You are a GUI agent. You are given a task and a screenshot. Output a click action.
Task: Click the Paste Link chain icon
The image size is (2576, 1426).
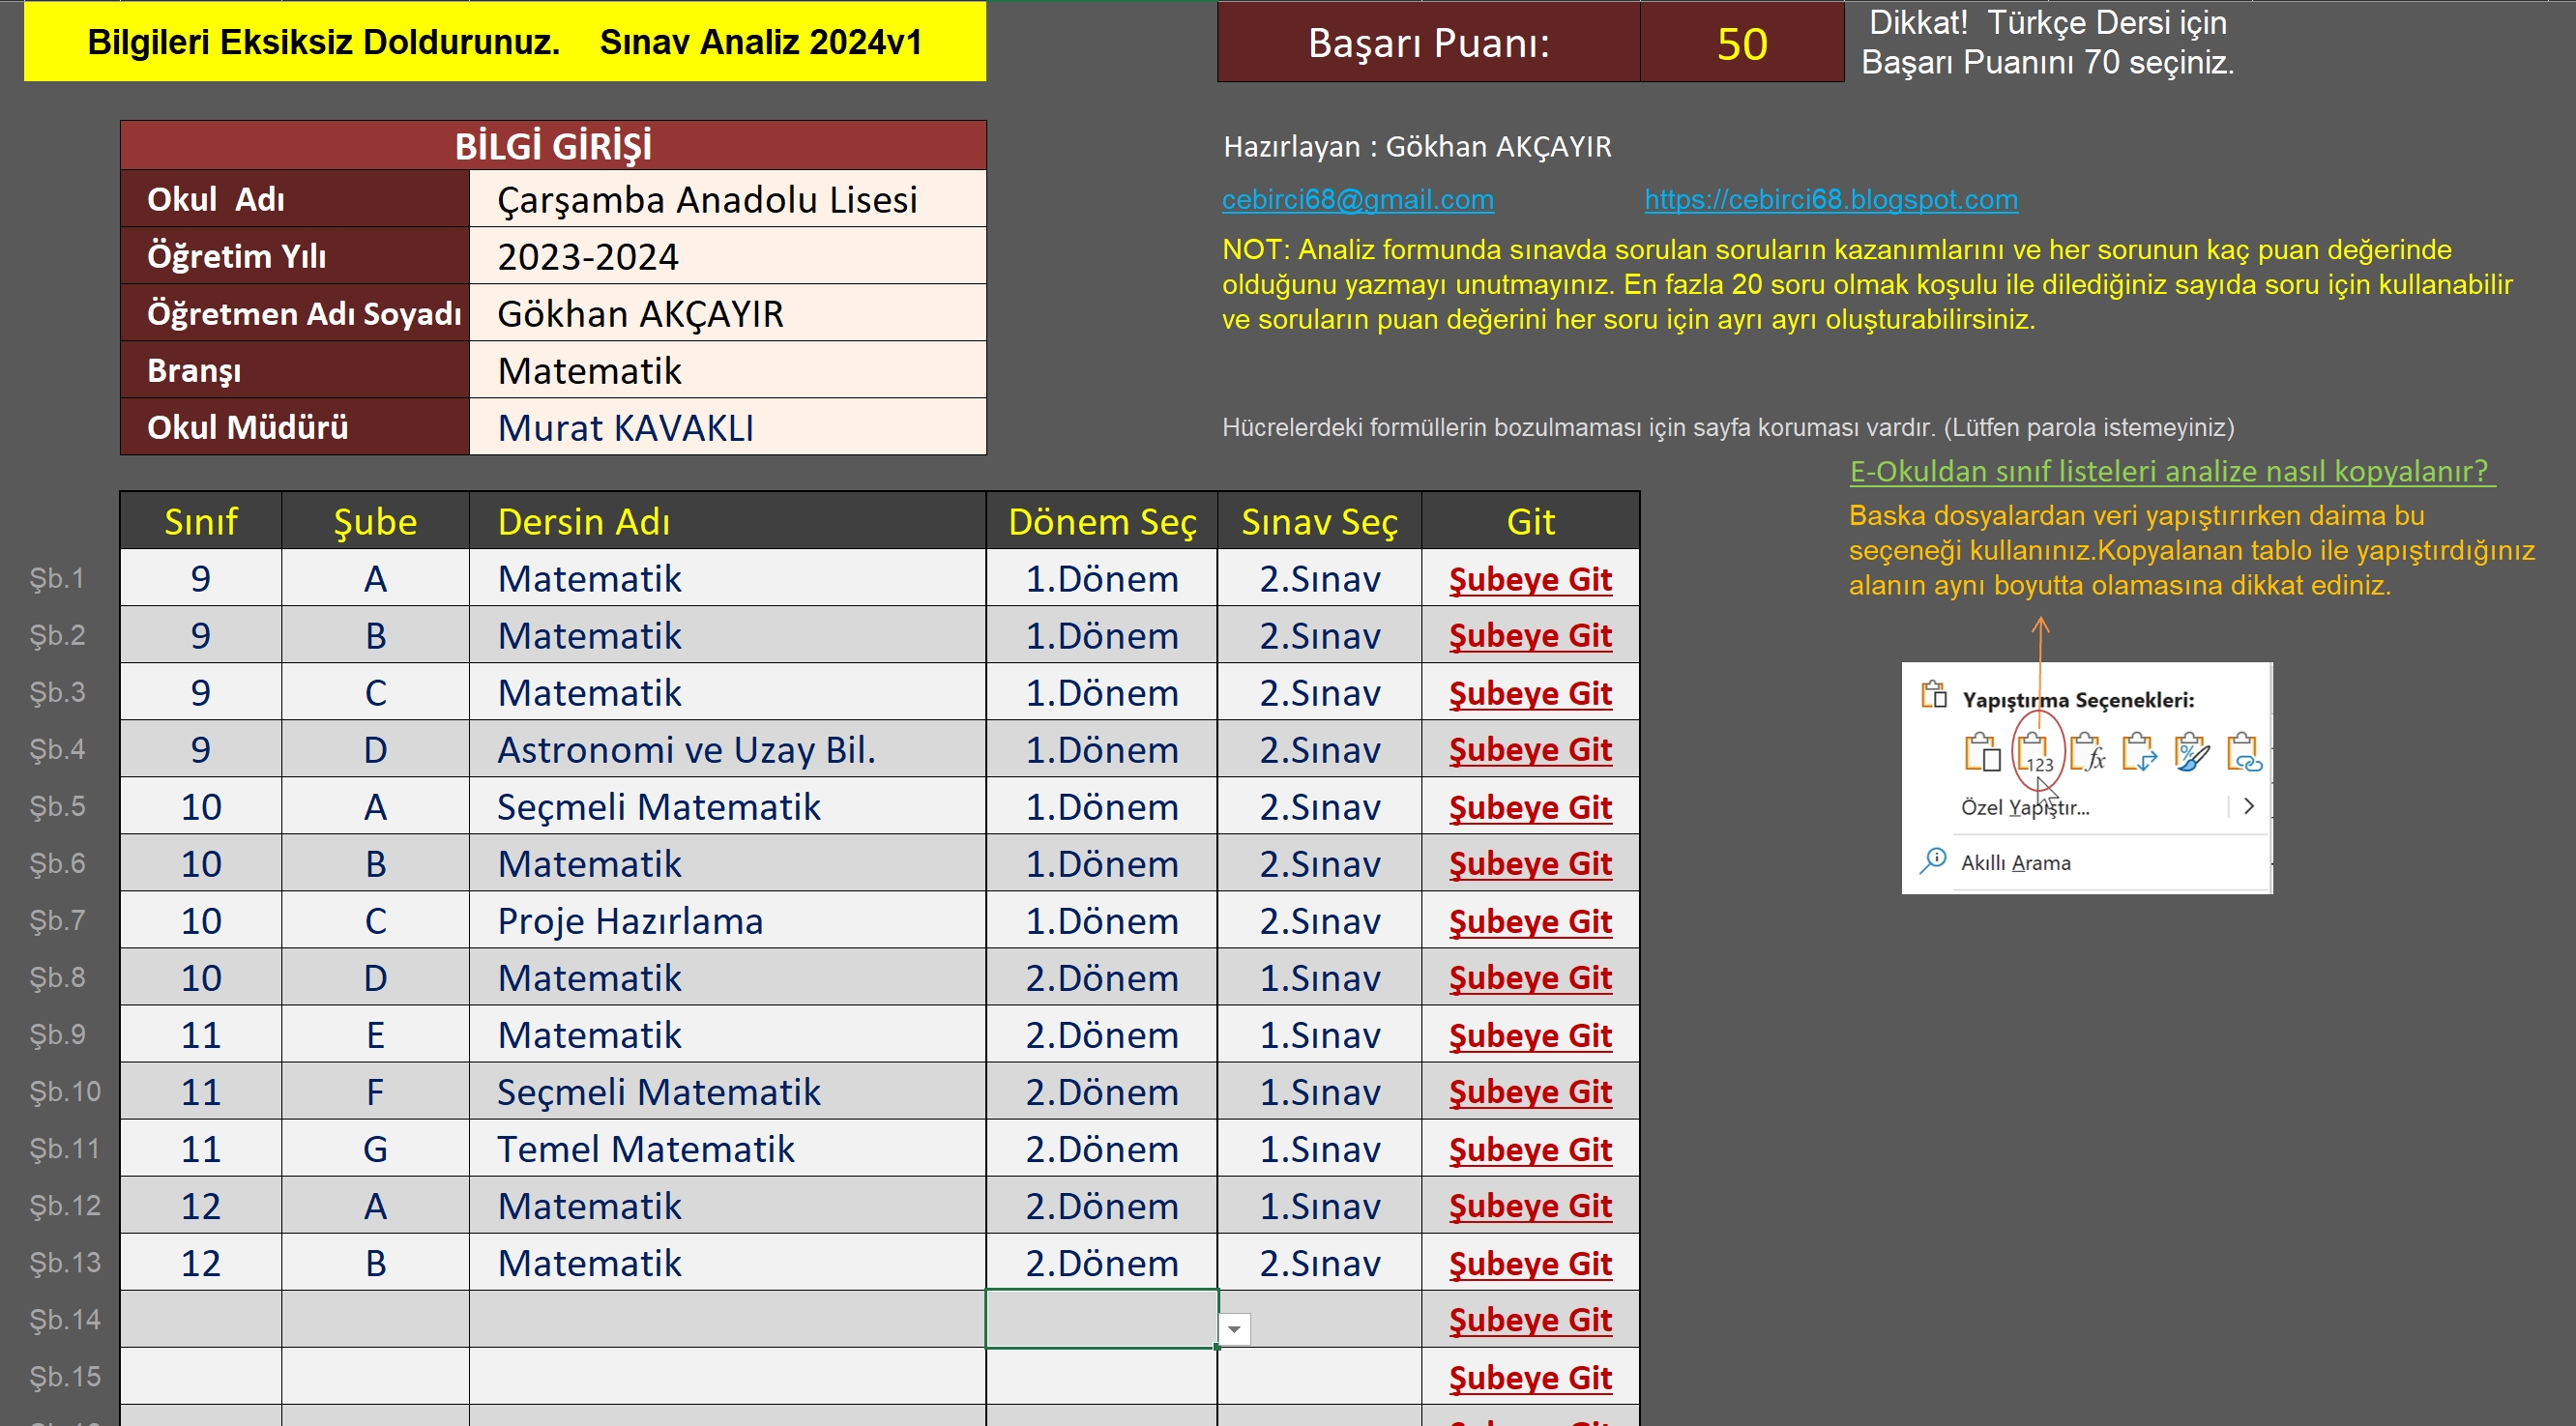[x=2244, y=753]
